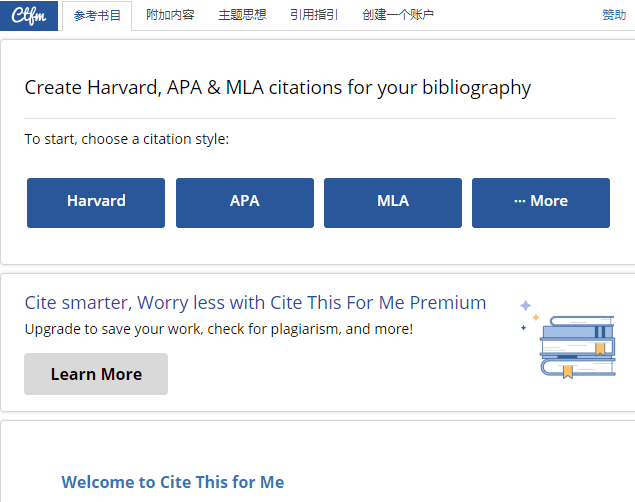Expand the More citation styles option
Screen dimensions: 635x502
point(541,202)
